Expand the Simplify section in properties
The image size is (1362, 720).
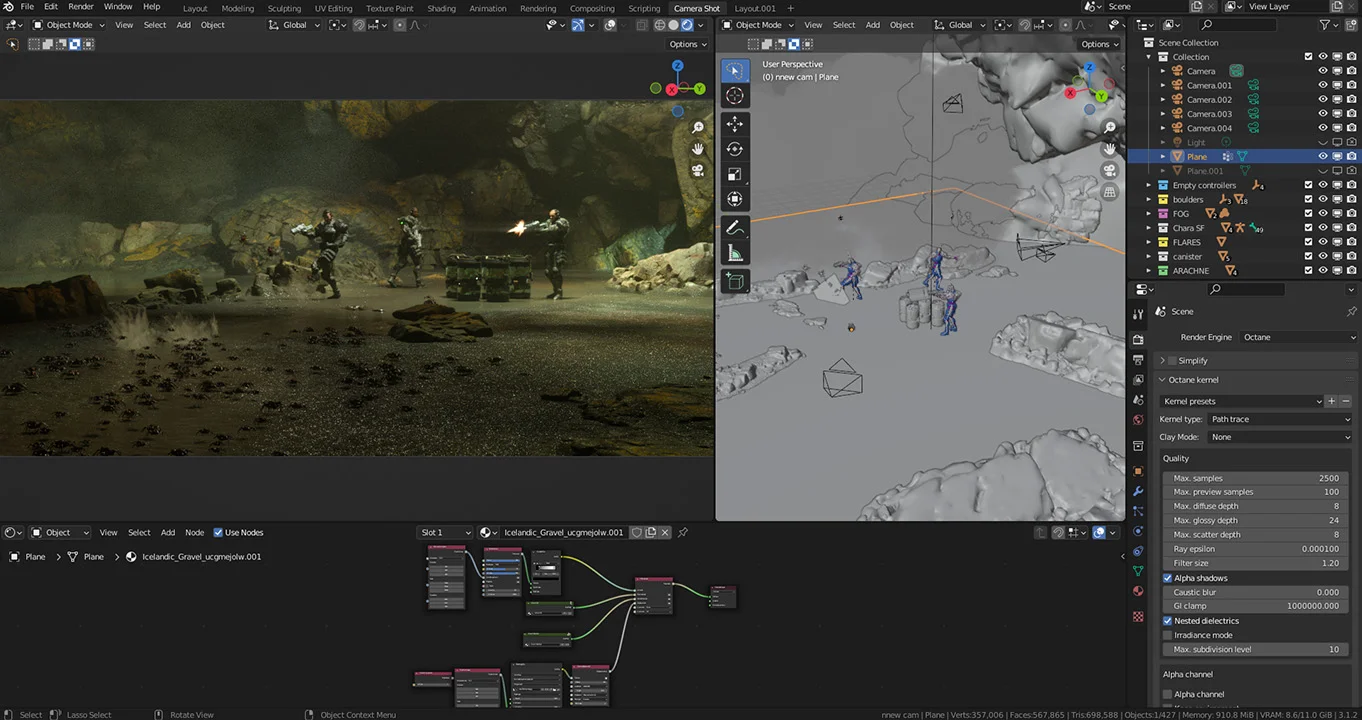coord(1163,360)
